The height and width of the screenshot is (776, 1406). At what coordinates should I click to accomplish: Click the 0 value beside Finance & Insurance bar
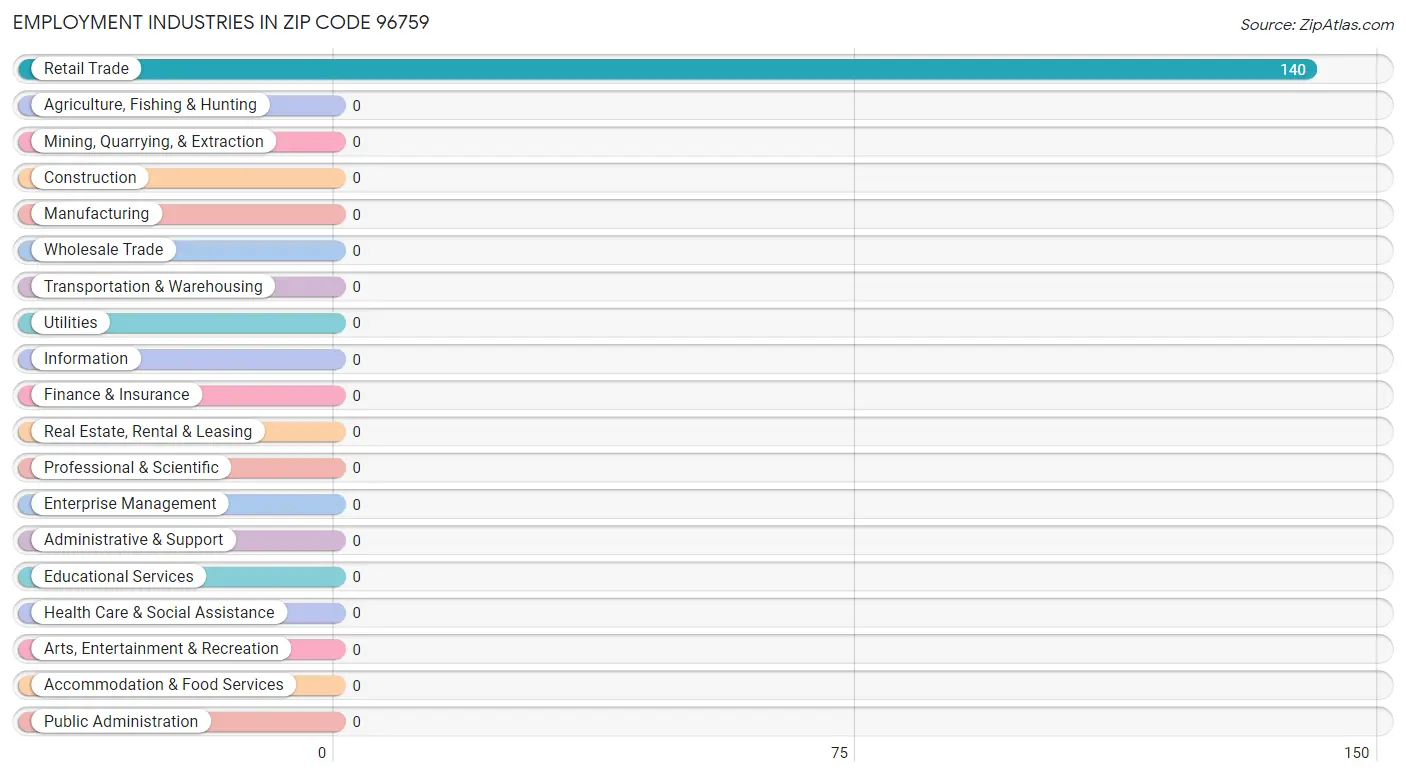tap(356, 396)
